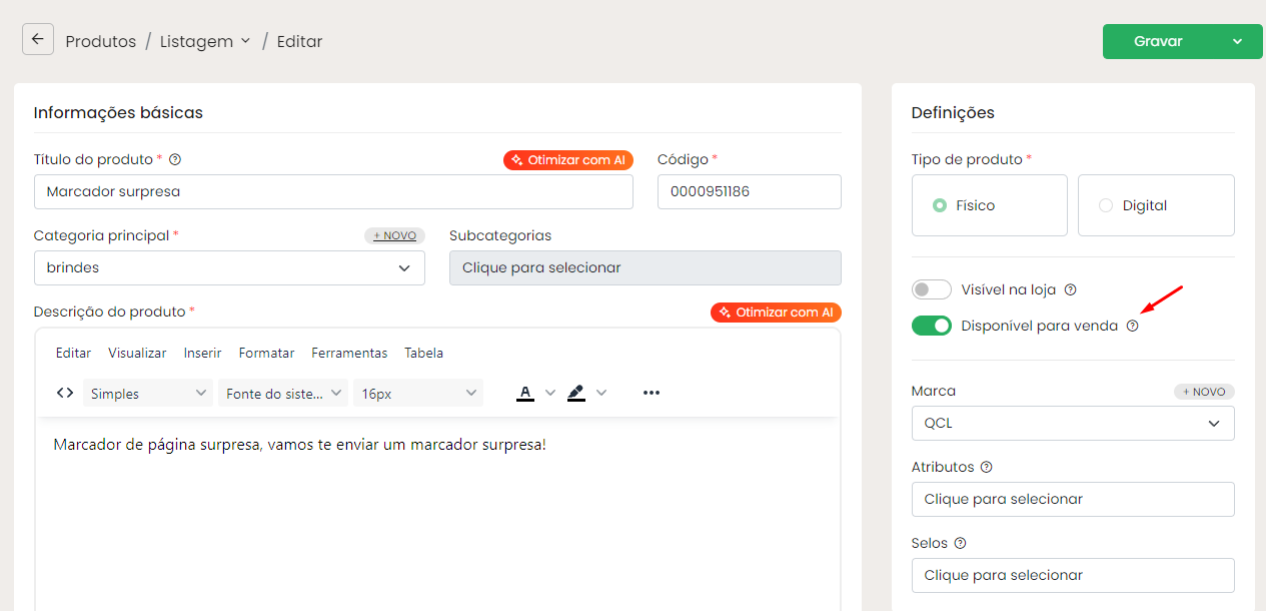The width and height of the screenshot is (1266, 611).
Task: Expand the Marca dropdown showing QCL
Action: click(x=1072, y=423)
